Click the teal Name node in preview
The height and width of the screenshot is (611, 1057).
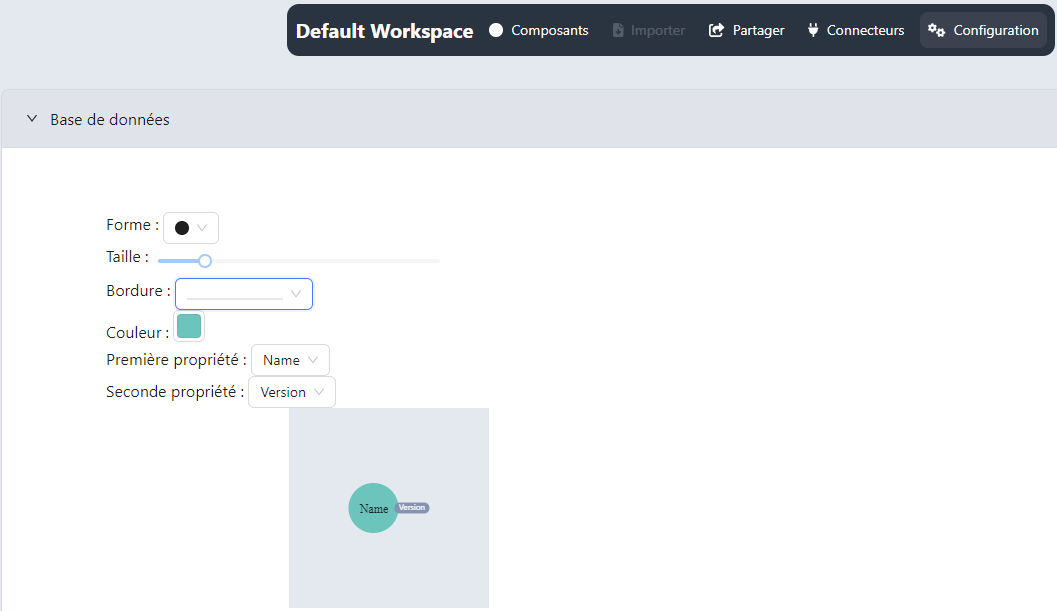(373, 508)
